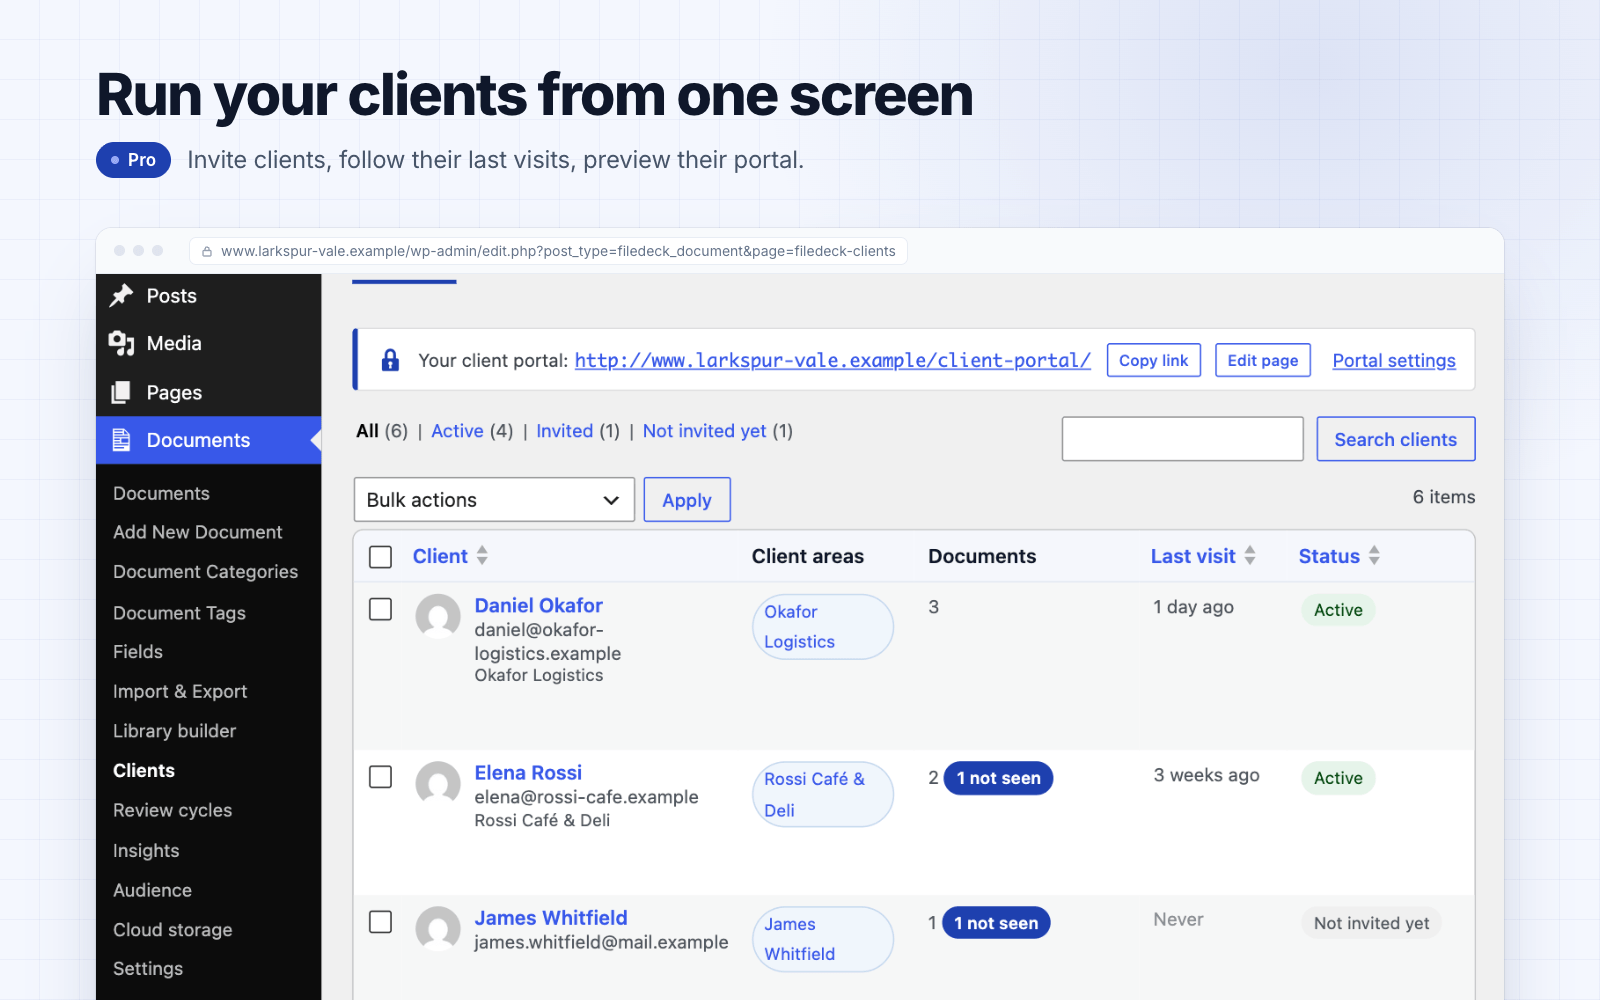Click the lock icon beside client portal
Viewport: 1600px width, 1000px height.
point(391,360)
